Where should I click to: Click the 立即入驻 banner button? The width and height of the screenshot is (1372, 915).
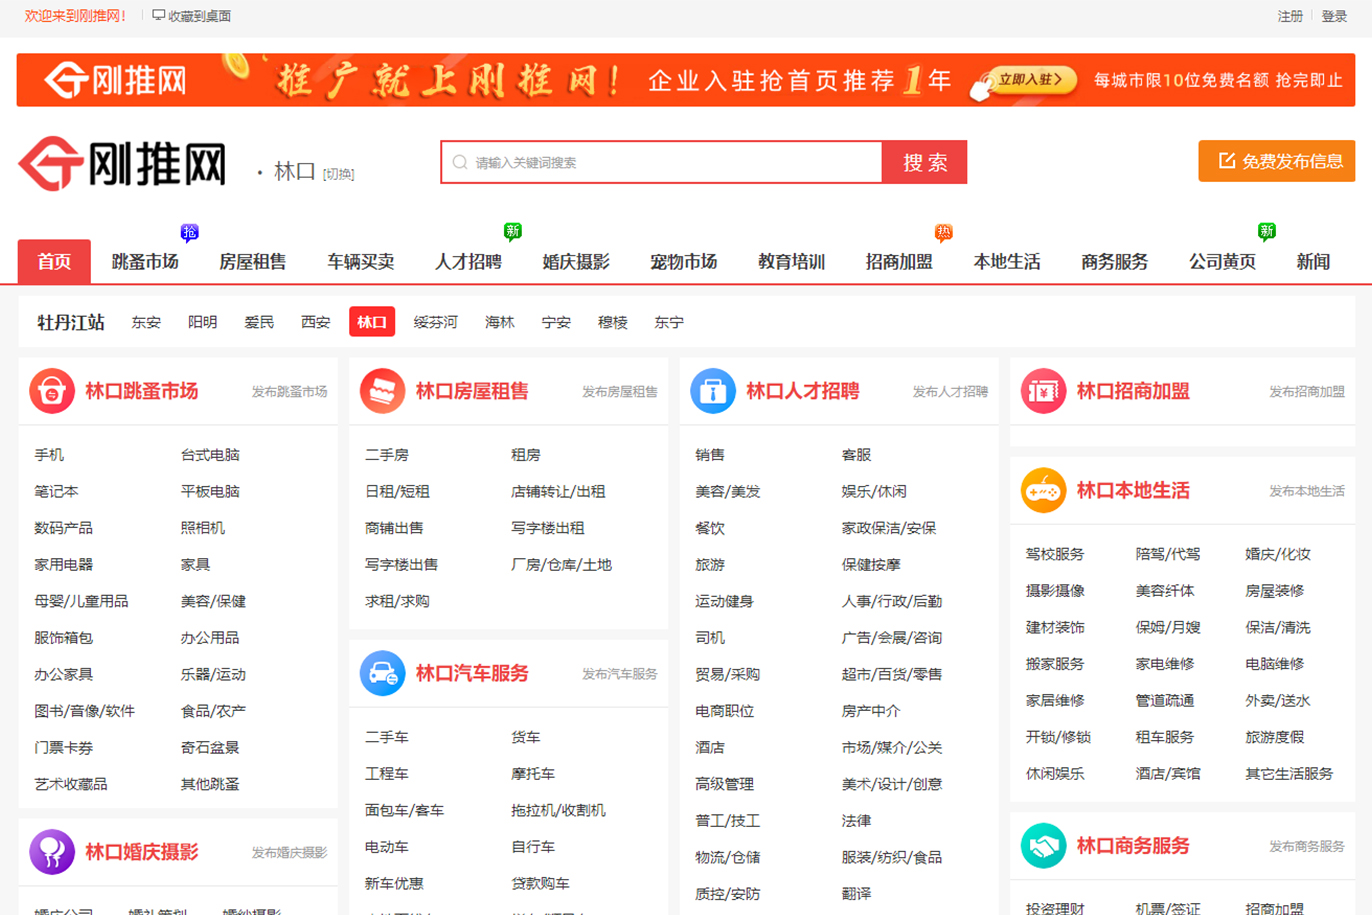1021,80
